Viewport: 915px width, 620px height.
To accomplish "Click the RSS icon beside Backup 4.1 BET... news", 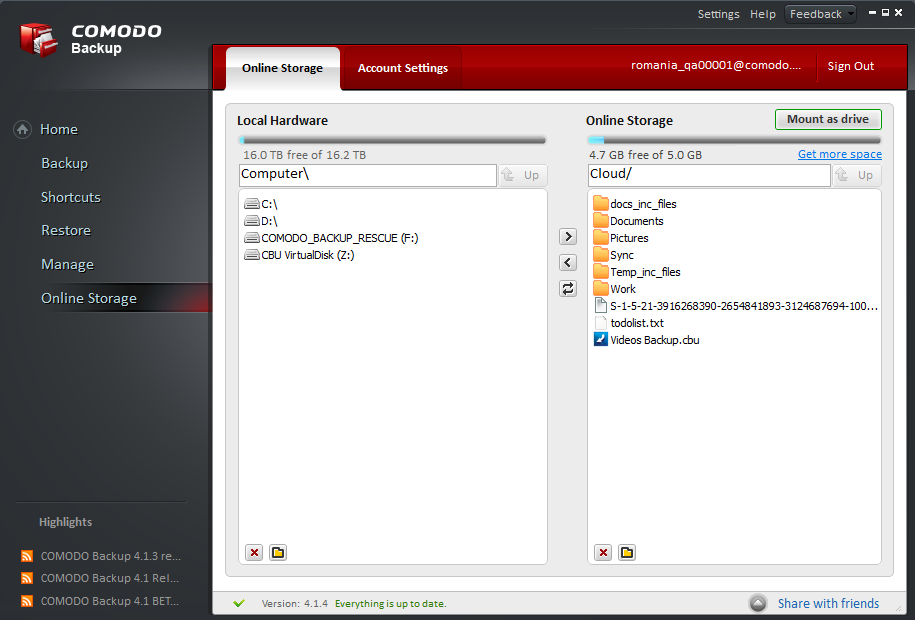I will tap(27, 601).
